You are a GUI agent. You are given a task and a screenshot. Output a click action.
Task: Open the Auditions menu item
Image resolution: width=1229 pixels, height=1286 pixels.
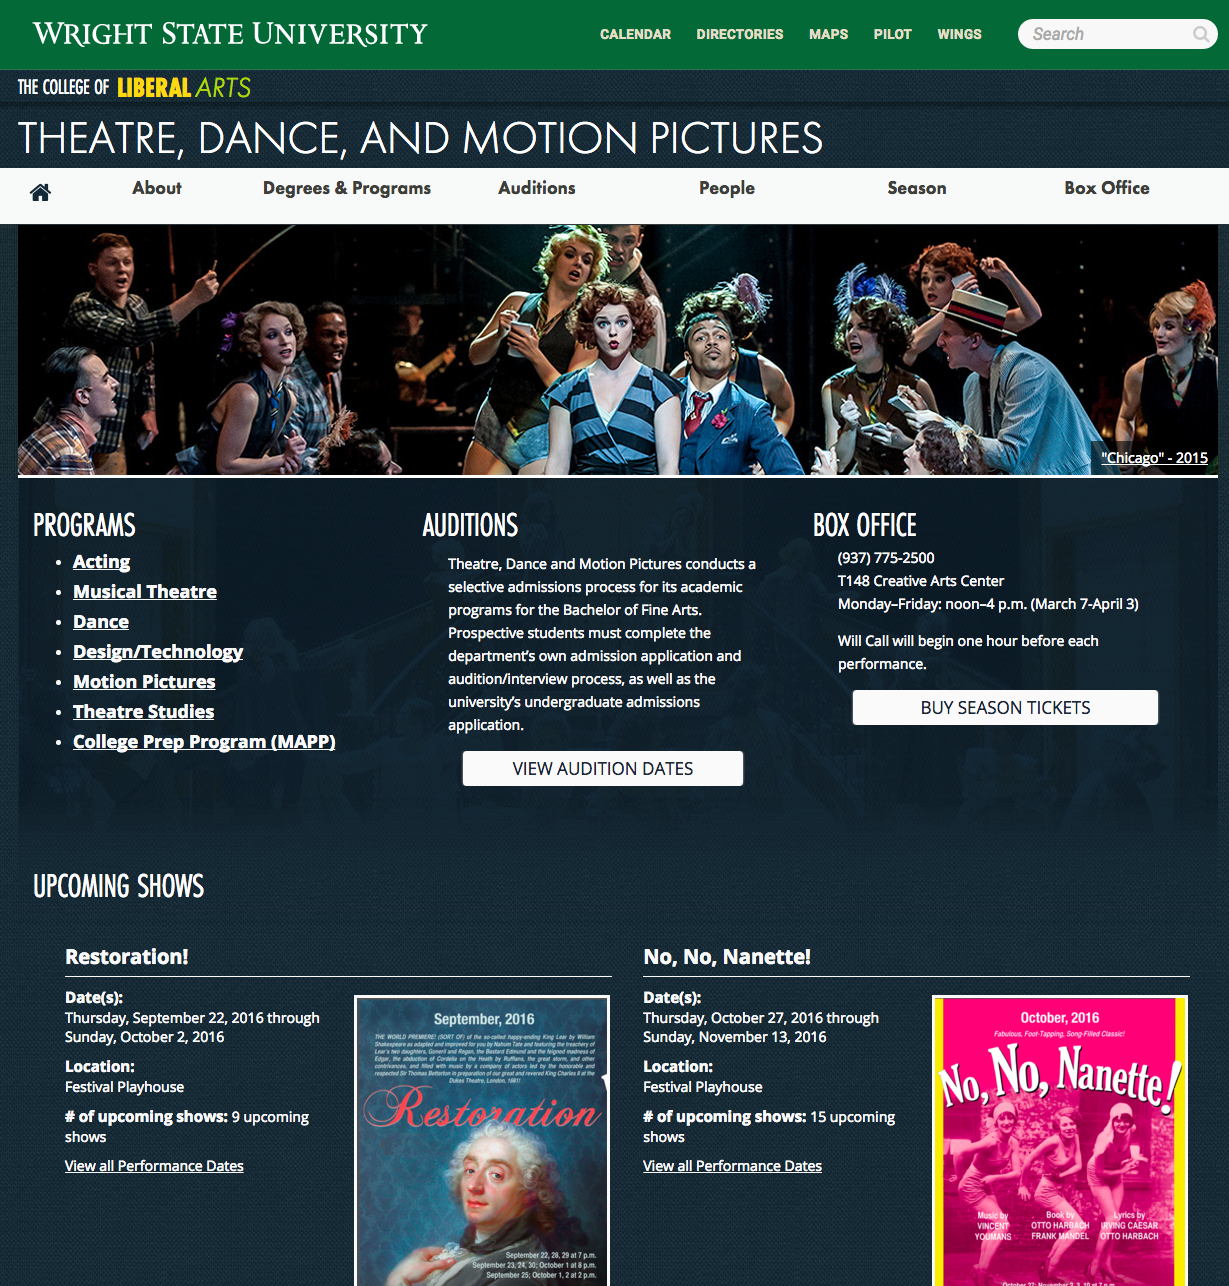pos(537,188)
